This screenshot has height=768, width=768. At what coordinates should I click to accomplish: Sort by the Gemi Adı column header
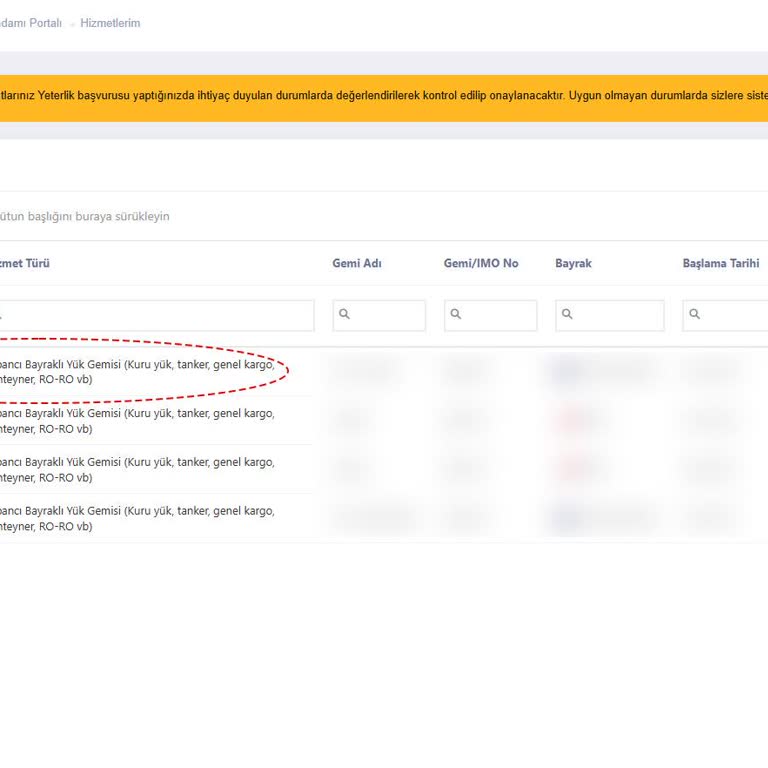tap(357, 263)
